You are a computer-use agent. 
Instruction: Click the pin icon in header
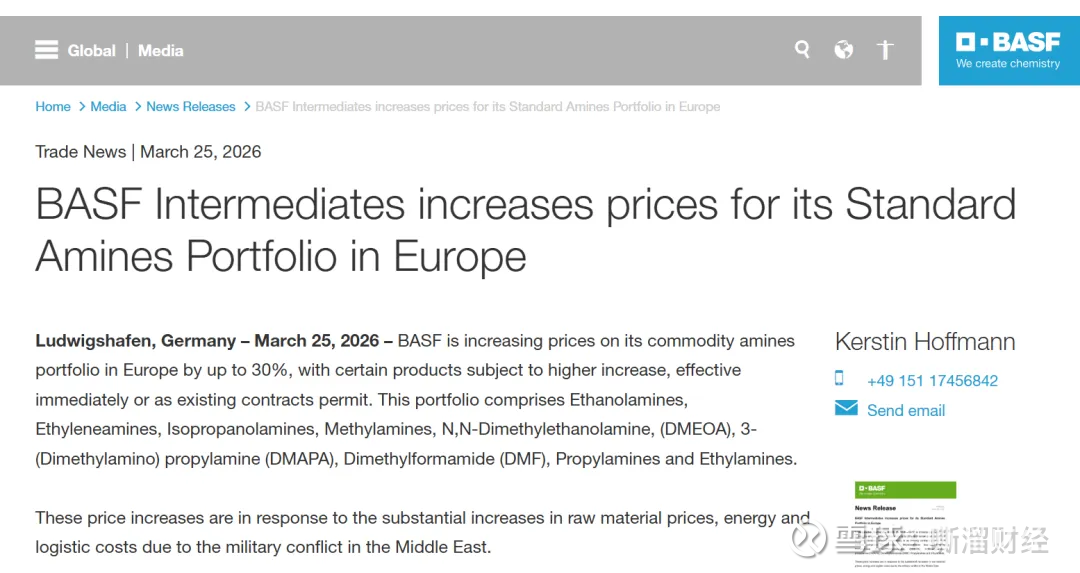pos(885,50)
